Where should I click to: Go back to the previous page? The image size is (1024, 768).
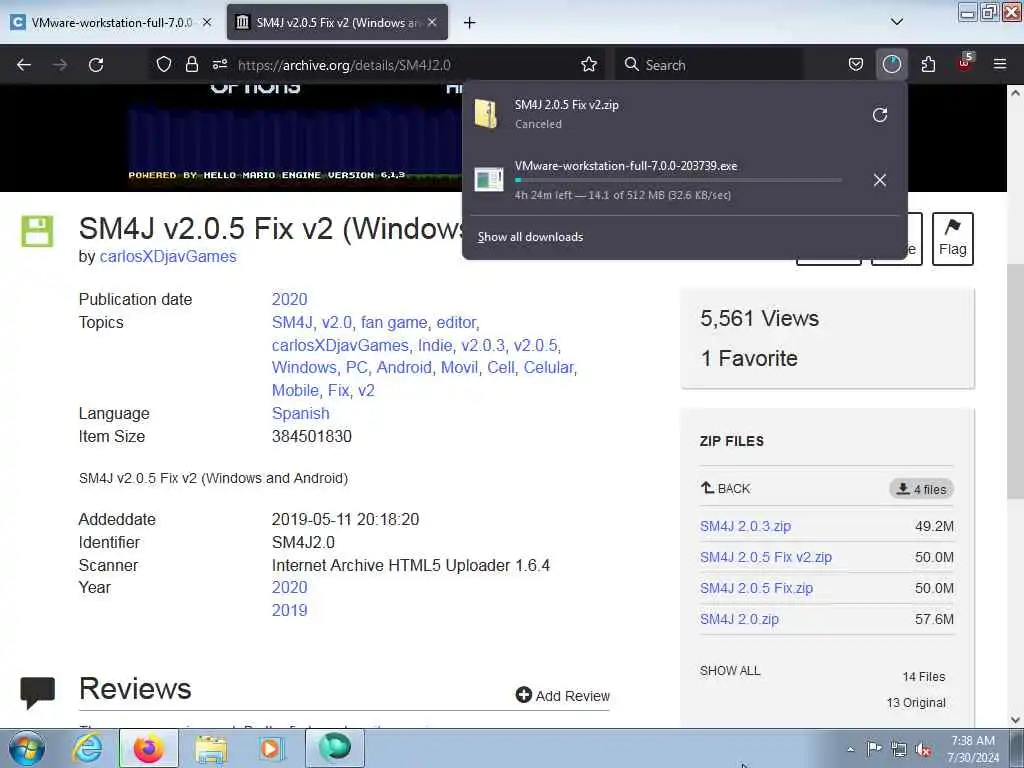[x=24, y=65]
